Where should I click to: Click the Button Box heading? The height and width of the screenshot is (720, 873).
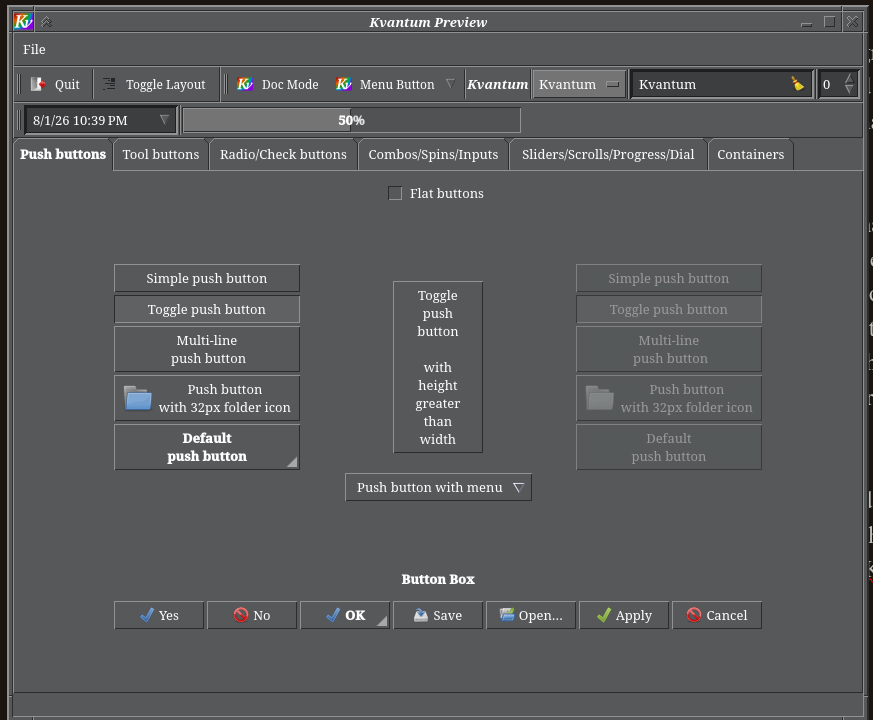[x=438, y=579]
